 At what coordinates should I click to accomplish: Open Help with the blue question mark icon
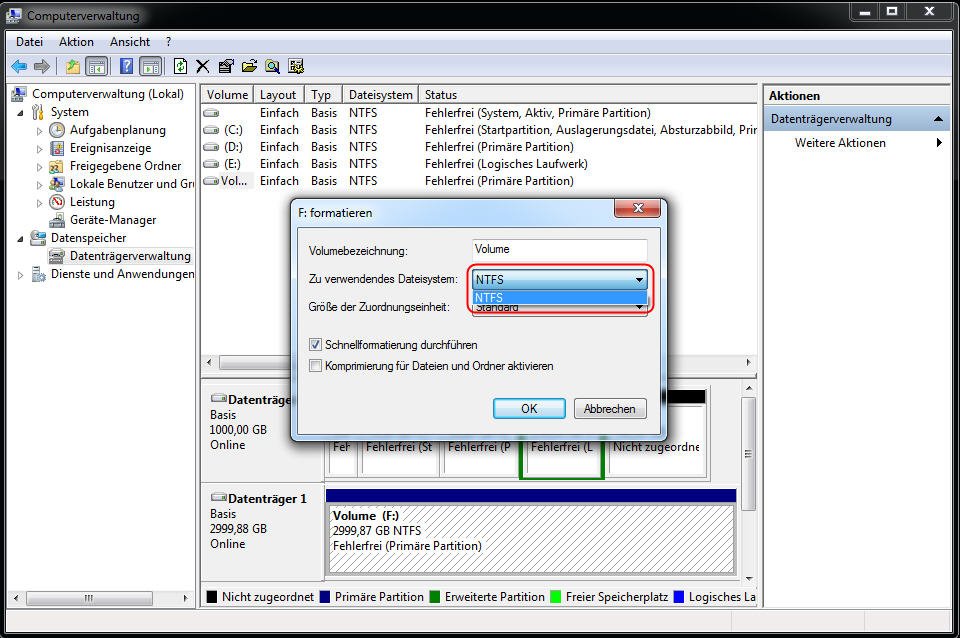pos(126,66)
